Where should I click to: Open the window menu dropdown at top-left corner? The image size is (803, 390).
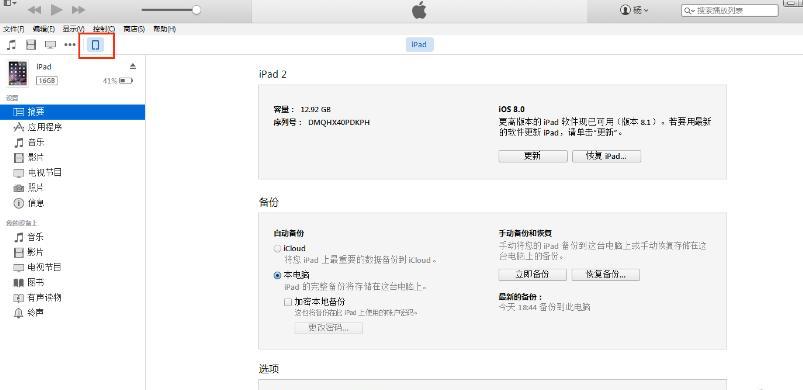[x=10, y=3]
